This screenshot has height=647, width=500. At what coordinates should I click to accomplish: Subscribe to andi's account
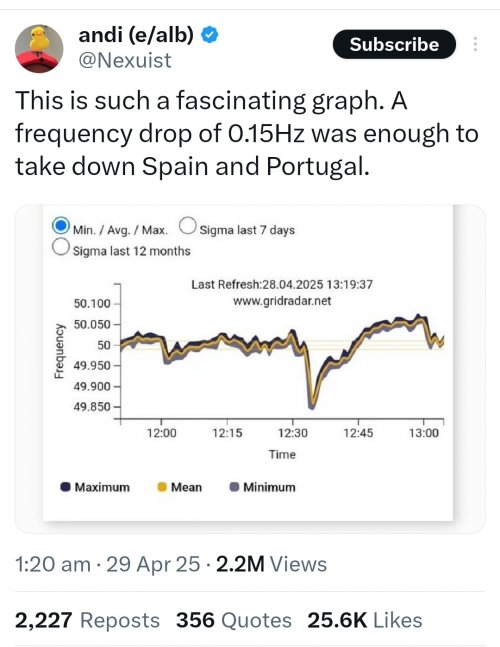coord(394,44)
